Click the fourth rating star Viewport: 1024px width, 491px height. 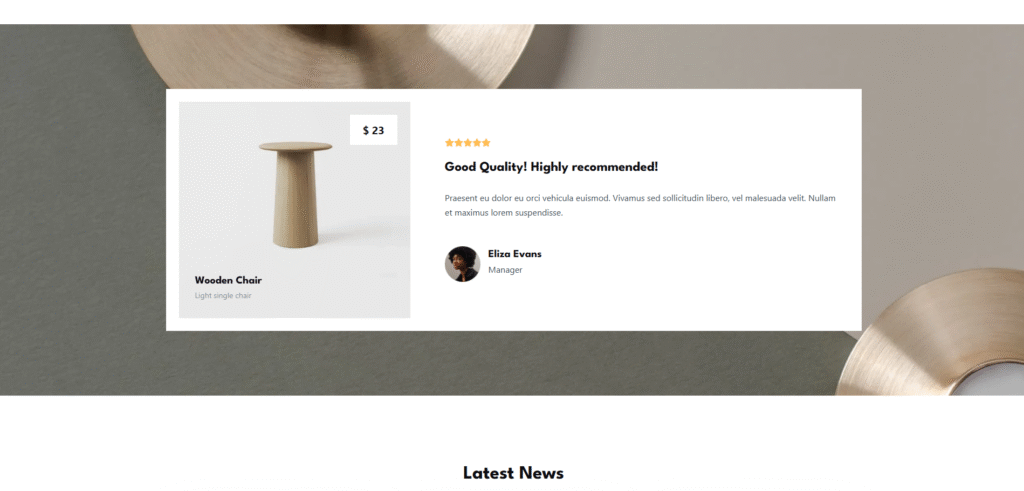coord(477,142)
